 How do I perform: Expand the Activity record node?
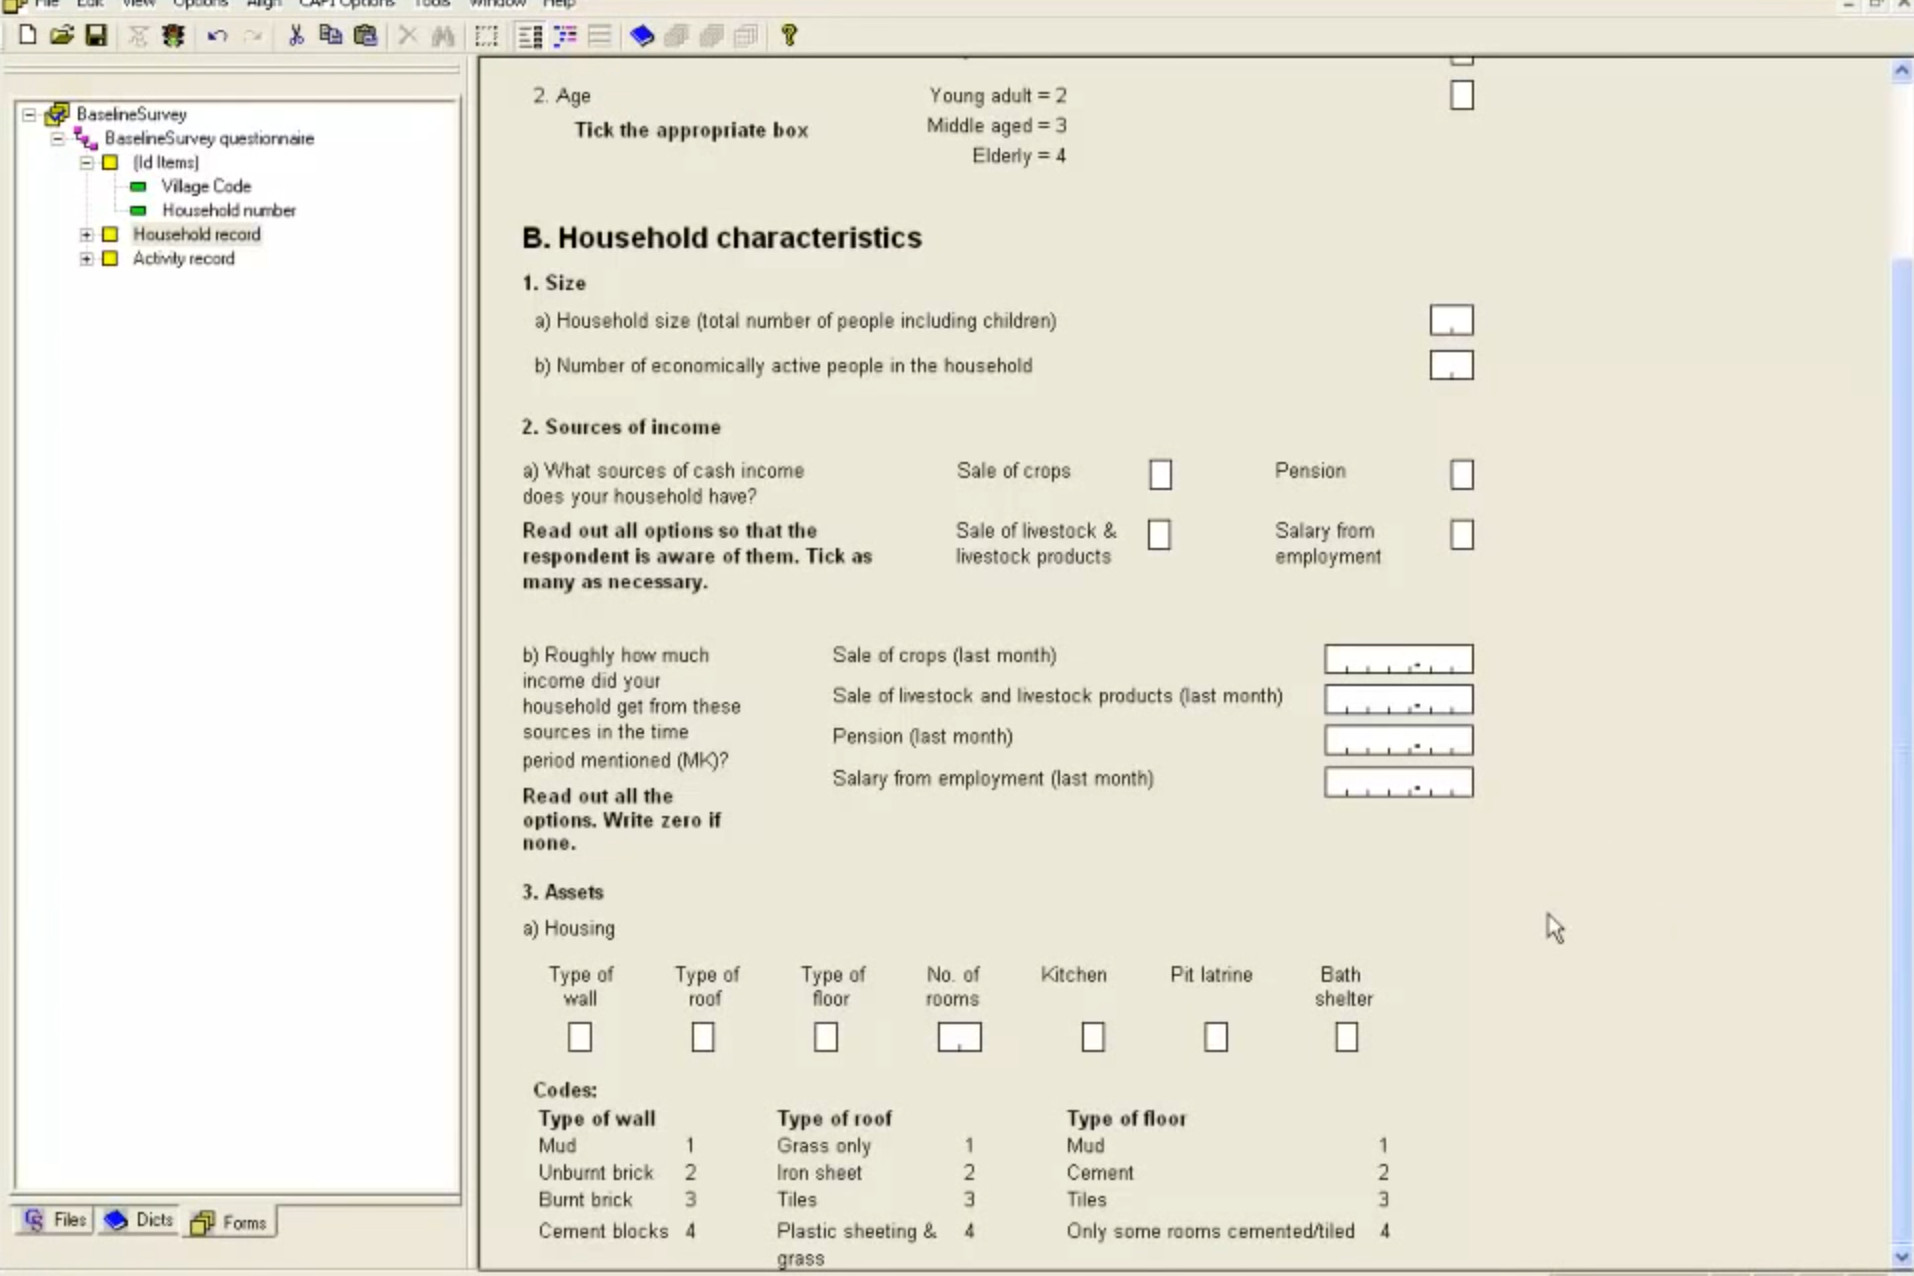[86, 258]
